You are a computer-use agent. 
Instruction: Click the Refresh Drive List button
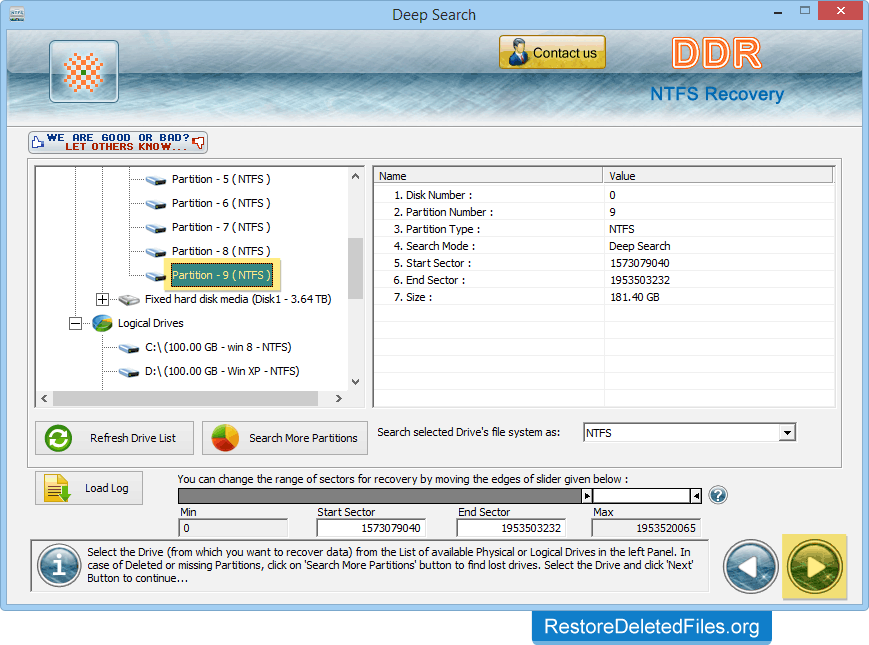click(115, 438)
